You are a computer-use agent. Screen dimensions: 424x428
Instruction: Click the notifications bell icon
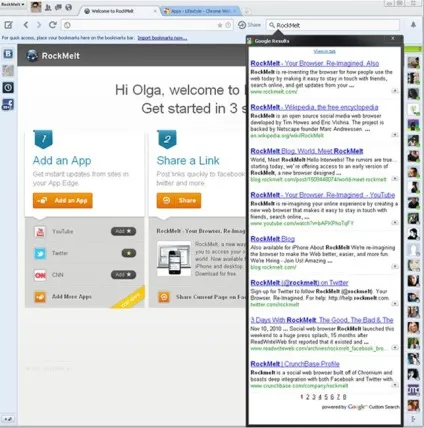pyautogui.click(x=413, y=25)
